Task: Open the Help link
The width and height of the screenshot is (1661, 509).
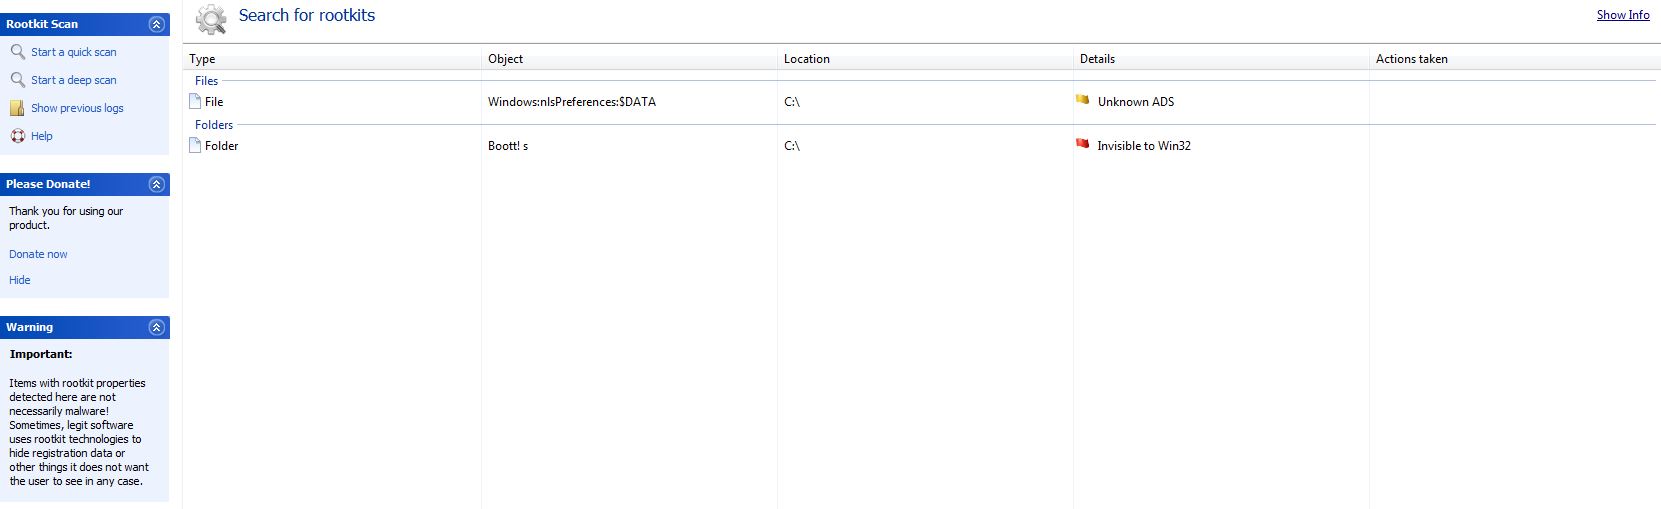Action: click(41, 136)
